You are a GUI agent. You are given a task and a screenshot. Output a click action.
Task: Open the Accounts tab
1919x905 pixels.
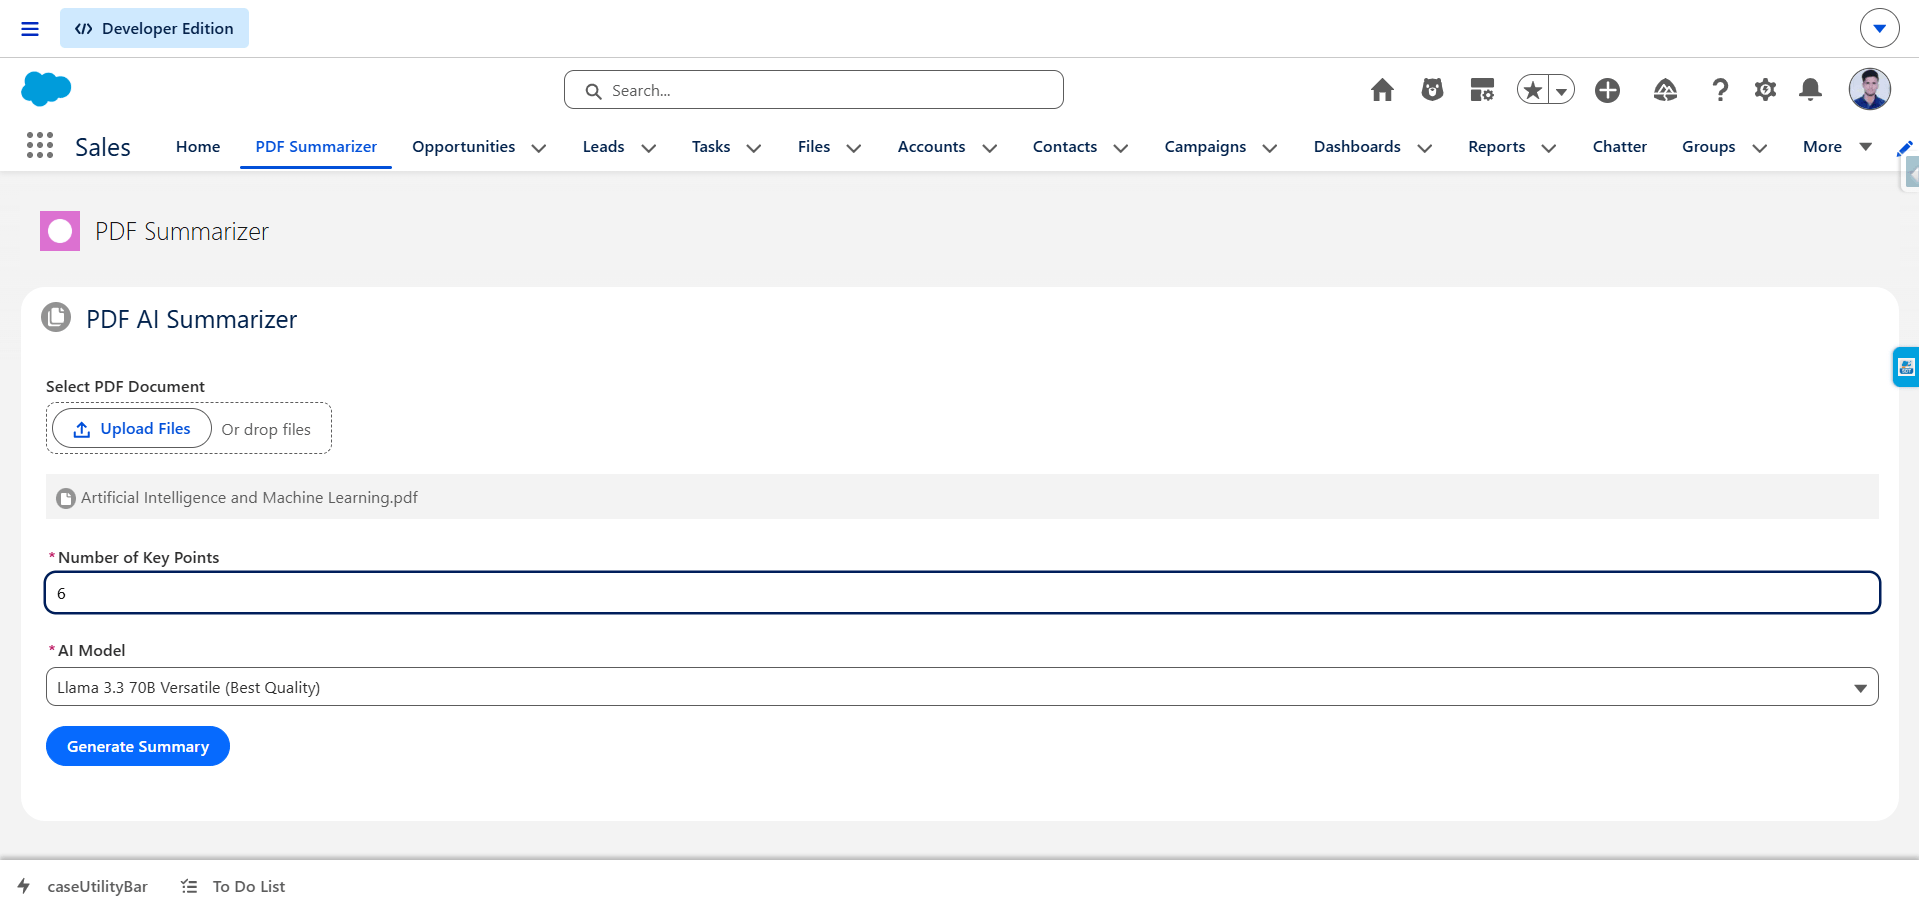[932, 147]
